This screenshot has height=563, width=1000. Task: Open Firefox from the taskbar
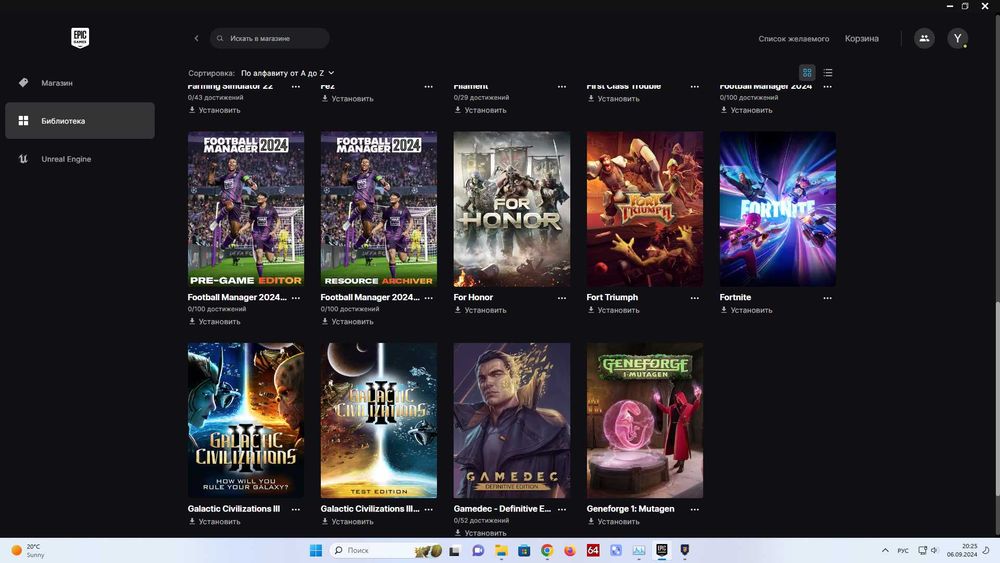[570, 550]
